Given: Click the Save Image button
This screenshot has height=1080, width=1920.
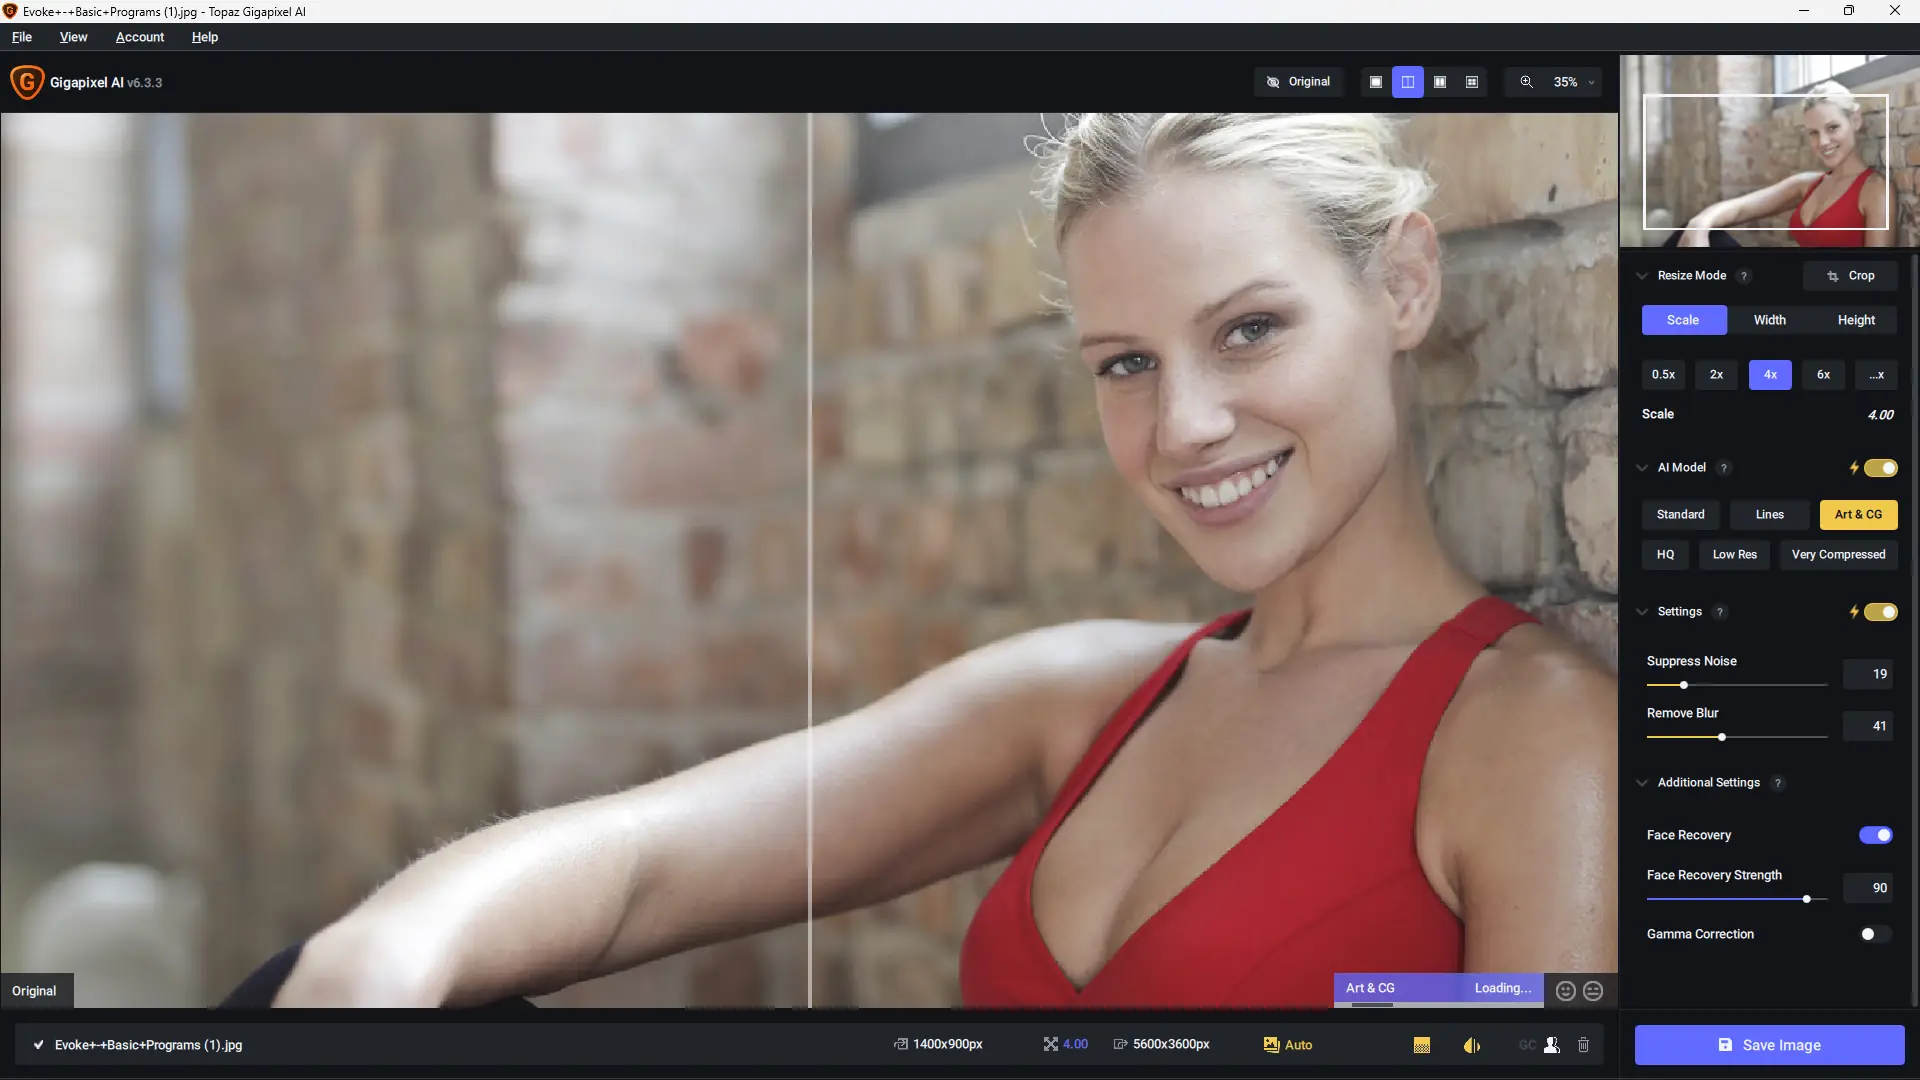Looking at the screenshot, I should [1769, 1045].
